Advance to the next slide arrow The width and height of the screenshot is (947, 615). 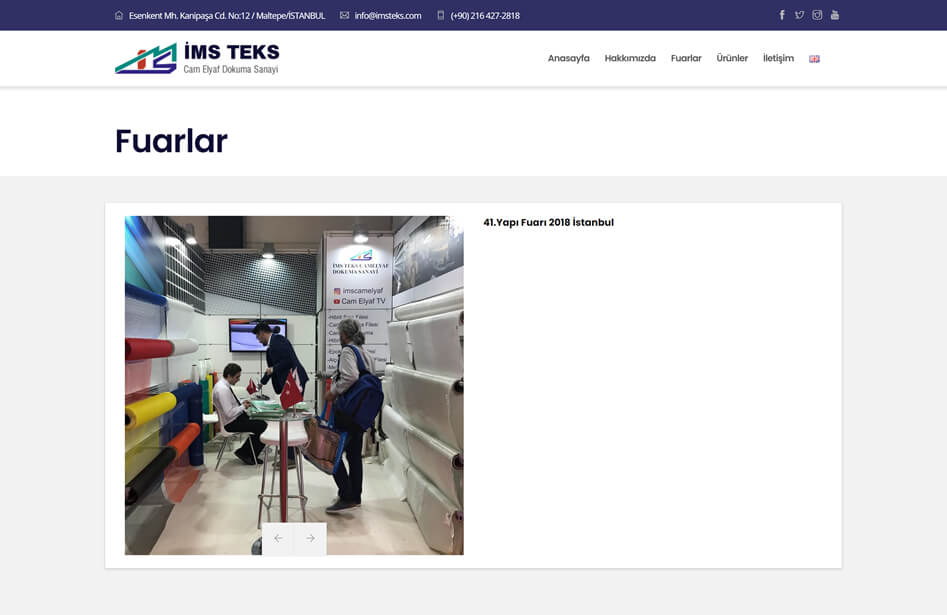(x=310, y=538)
